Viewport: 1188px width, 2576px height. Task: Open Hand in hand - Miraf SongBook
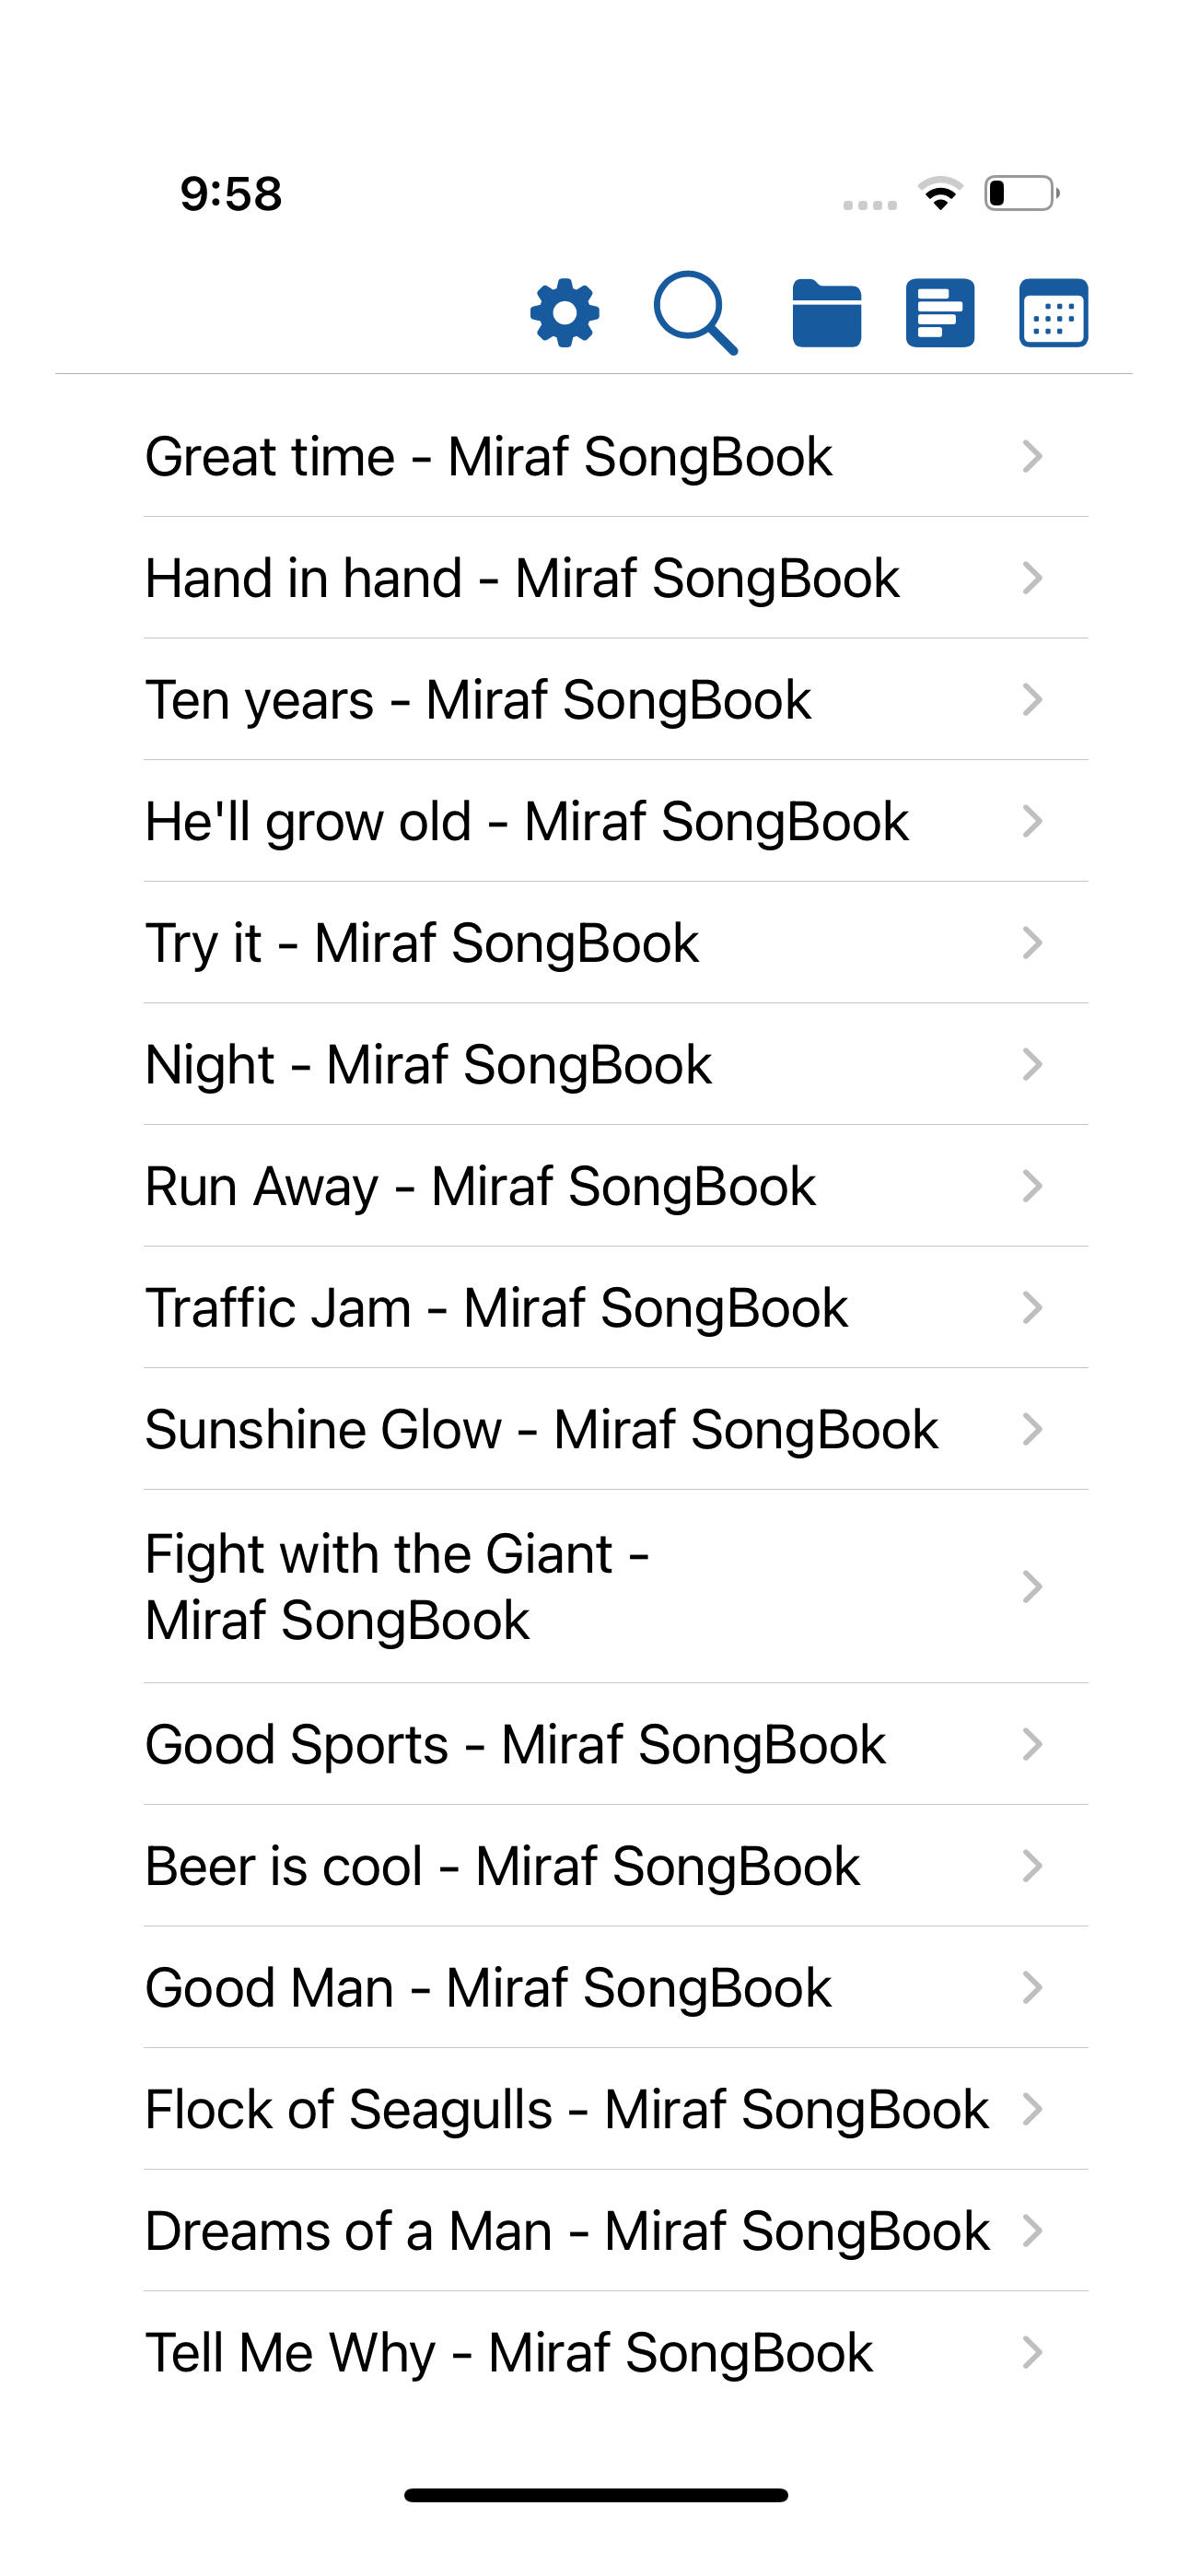[616, 578]
